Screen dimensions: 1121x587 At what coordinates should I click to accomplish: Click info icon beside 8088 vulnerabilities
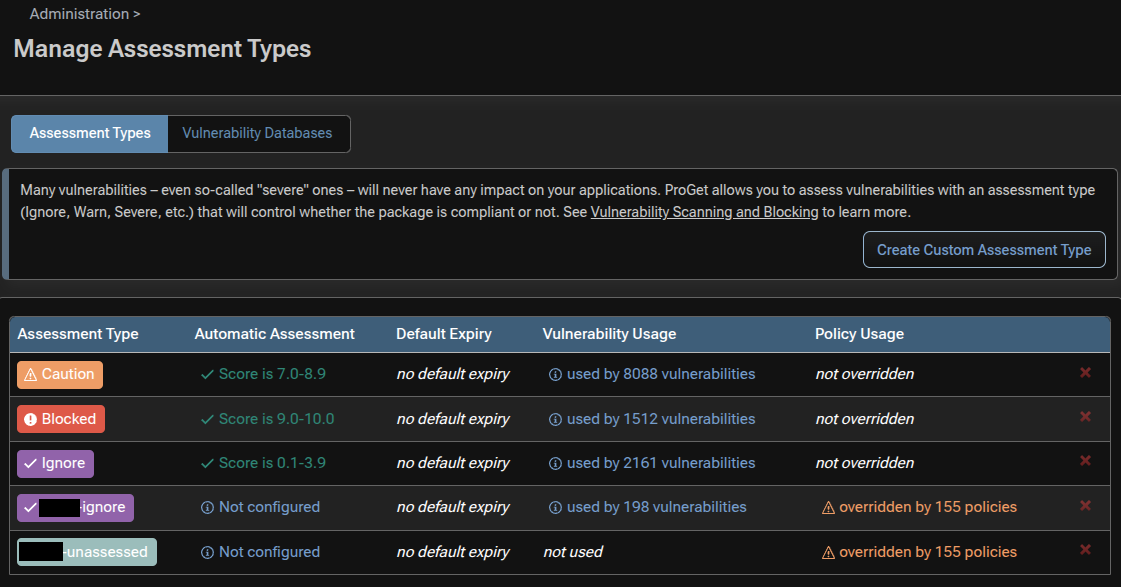pos(555,375)
